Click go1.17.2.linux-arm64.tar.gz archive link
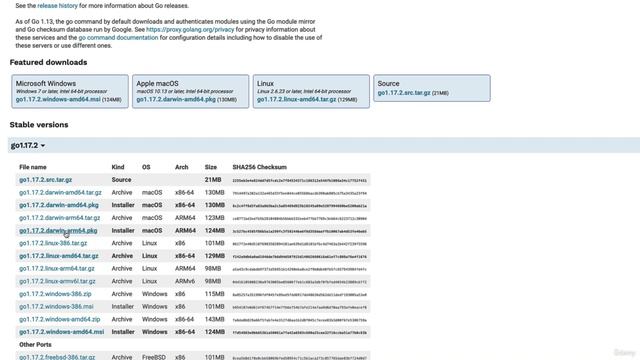640x360 pixels. tap(57, 269)
